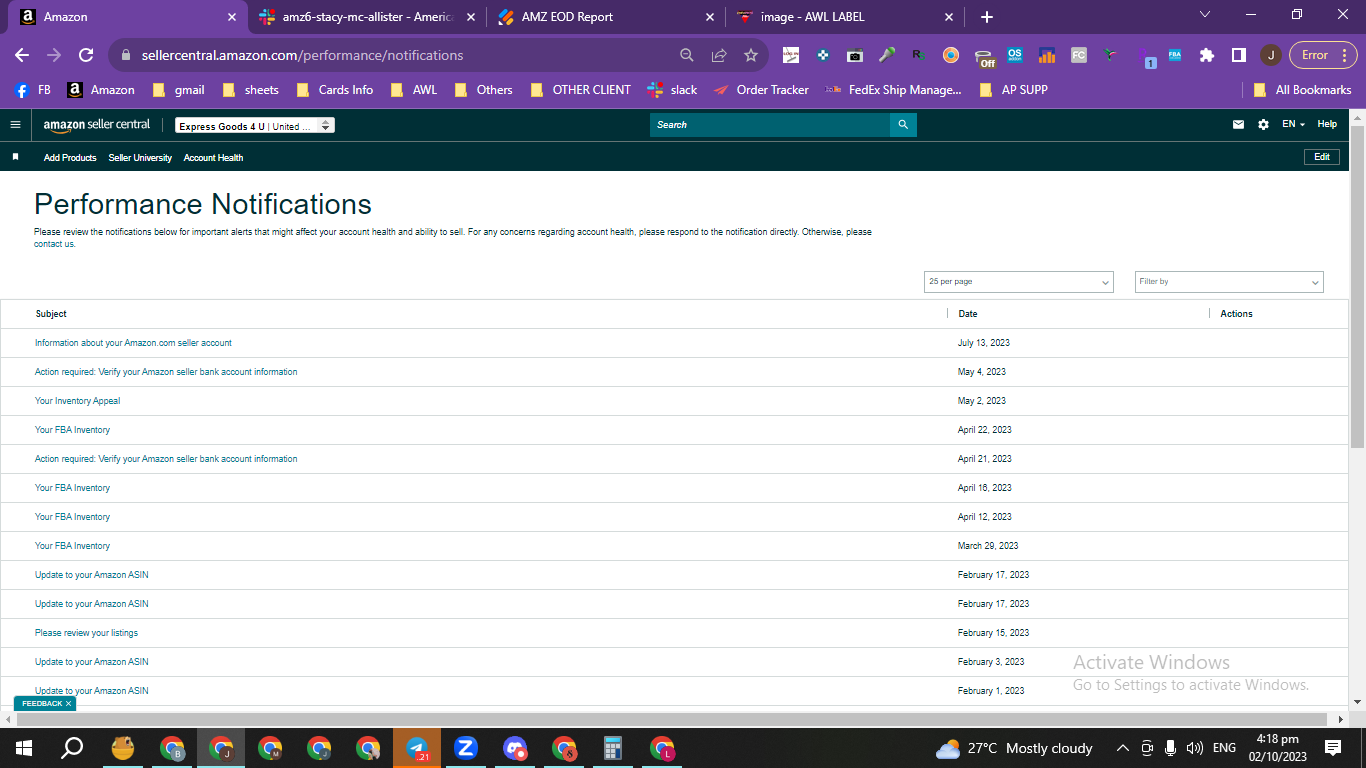1366x768 pixels.
Task: Open the Calculator from the taskbar
Action: point(613,748)
